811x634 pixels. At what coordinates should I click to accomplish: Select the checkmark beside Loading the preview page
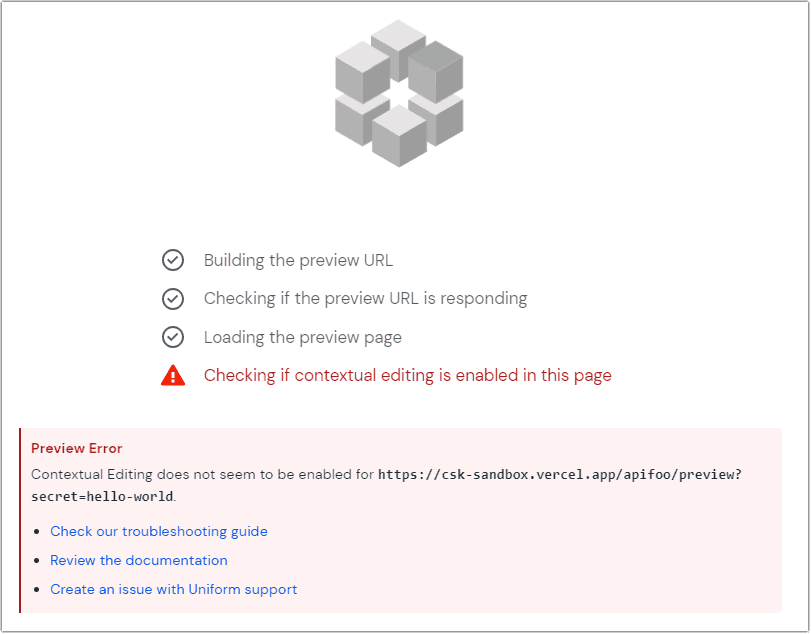pyautogui.click(x=173, y=337)
